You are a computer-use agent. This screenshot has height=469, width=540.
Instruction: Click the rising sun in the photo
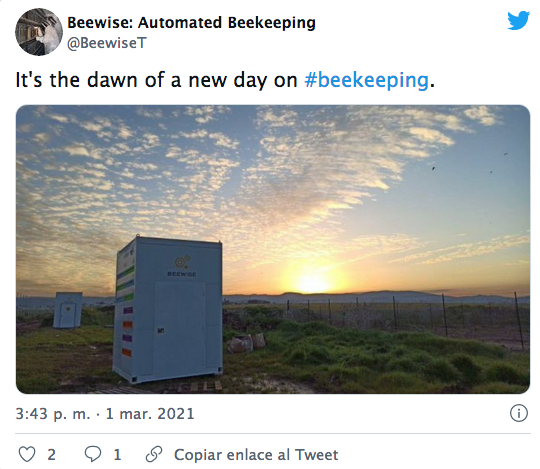(x=313, y=283)
